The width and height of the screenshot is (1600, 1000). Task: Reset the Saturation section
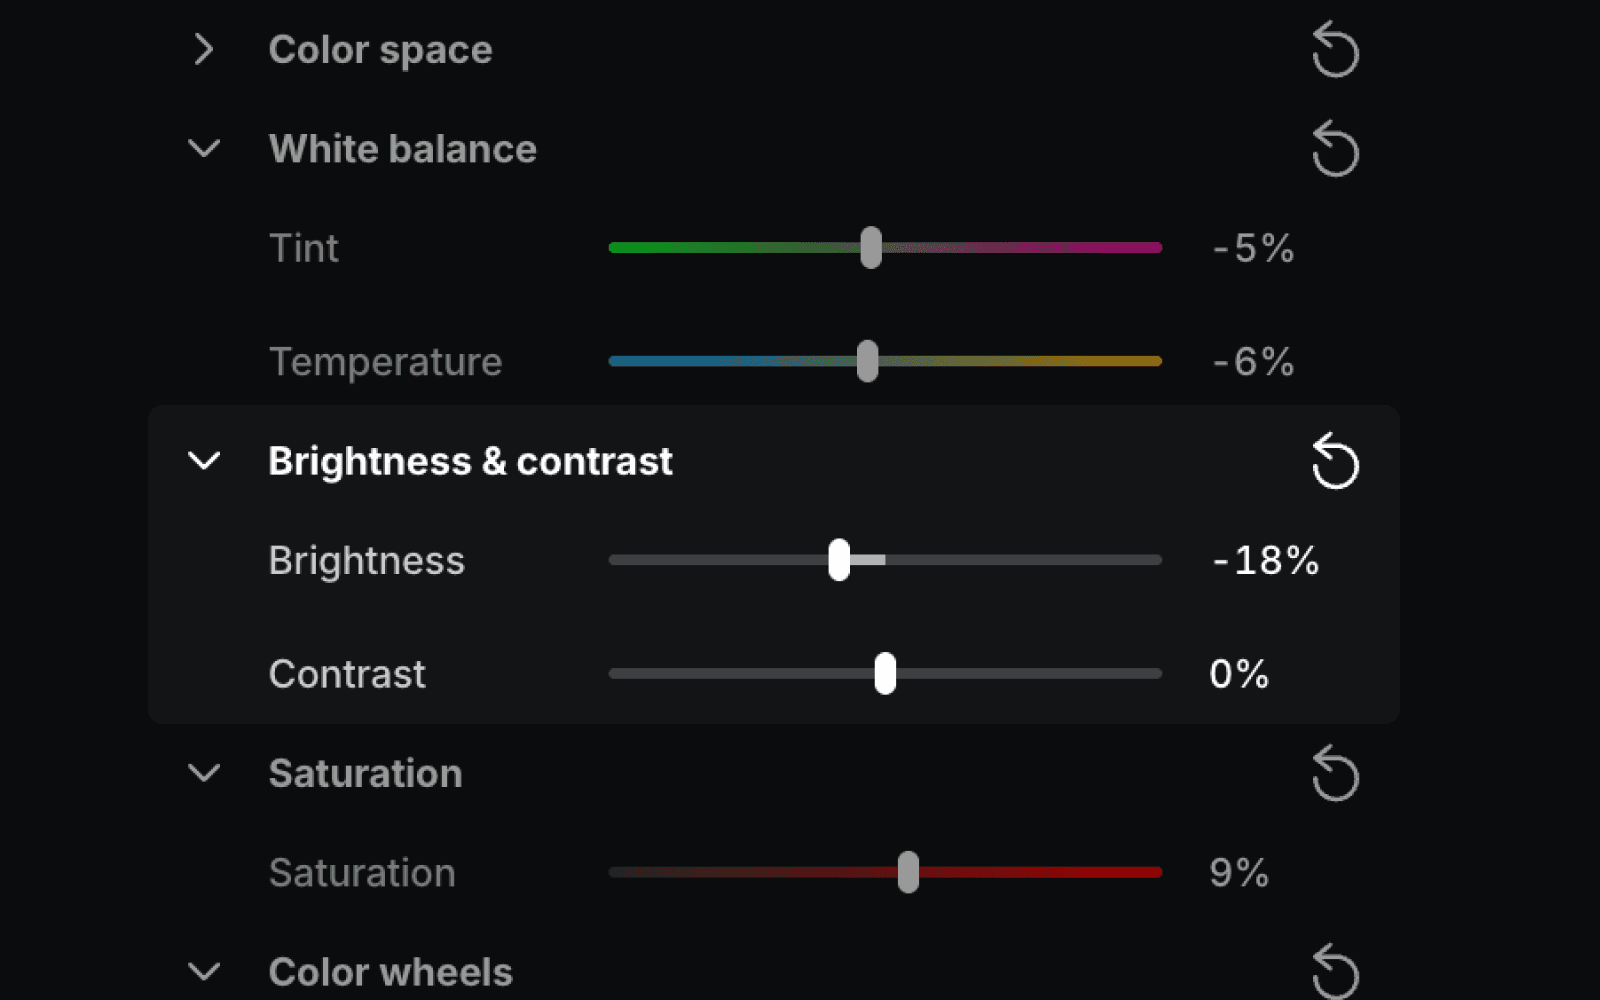pyautogui.click(x=1335, y=774)
